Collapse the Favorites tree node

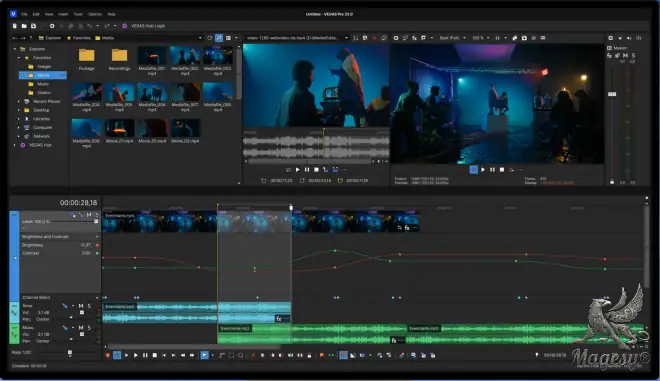(19, 58)
